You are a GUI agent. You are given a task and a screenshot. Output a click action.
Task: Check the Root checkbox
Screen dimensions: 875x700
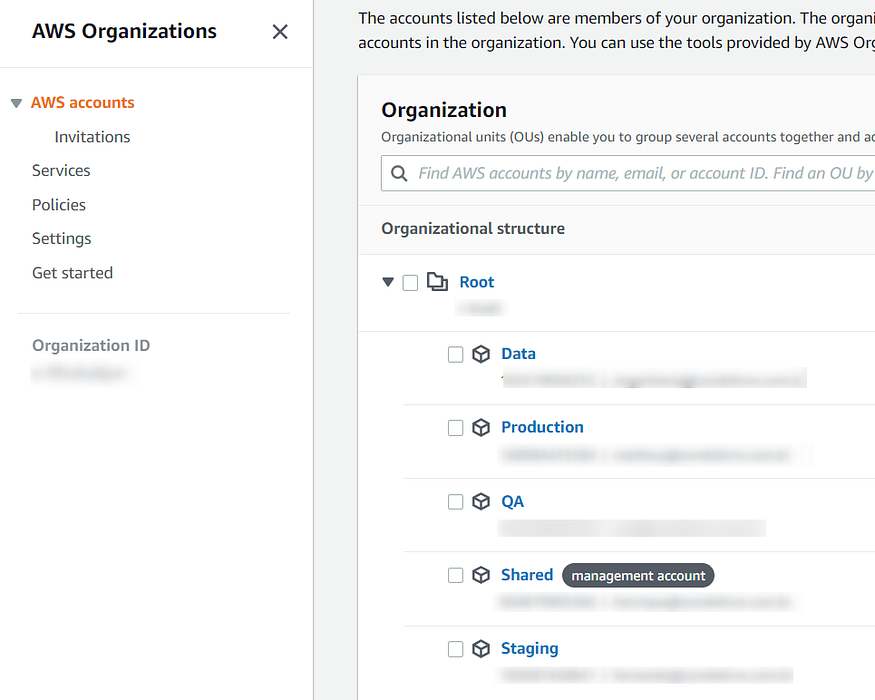point(410,283)
